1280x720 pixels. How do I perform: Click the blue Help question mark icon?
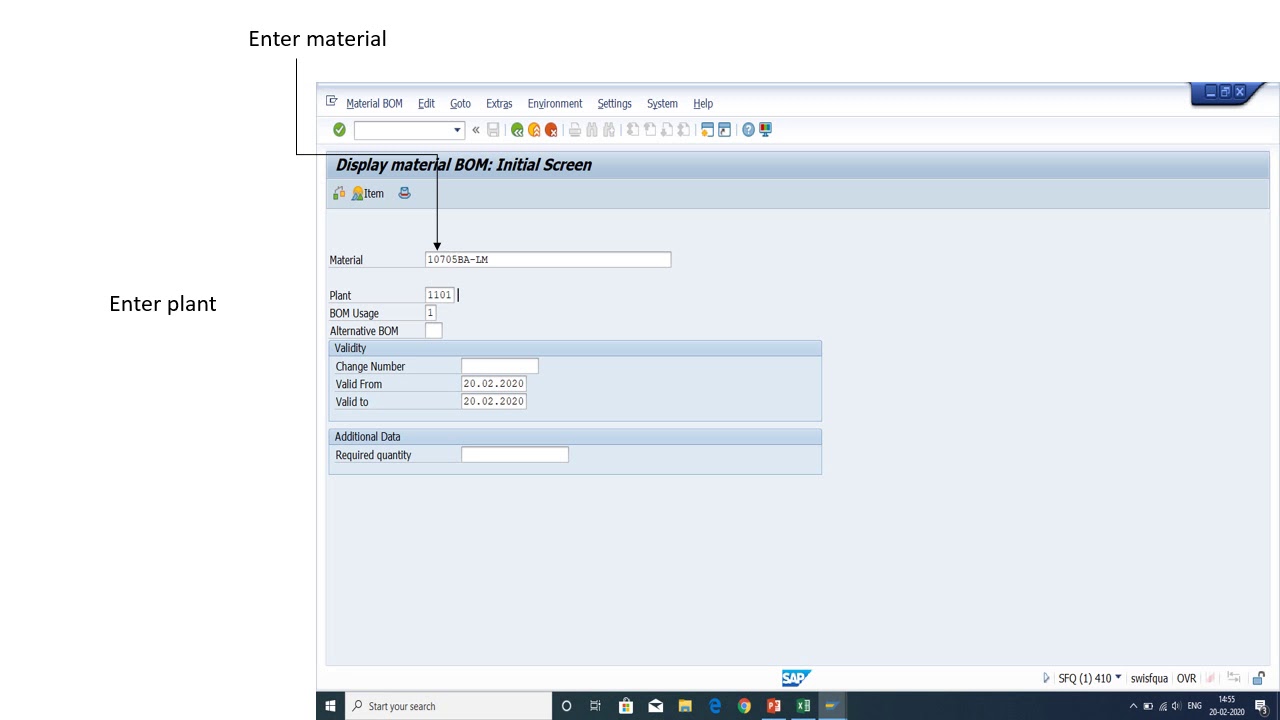point(749,130)
